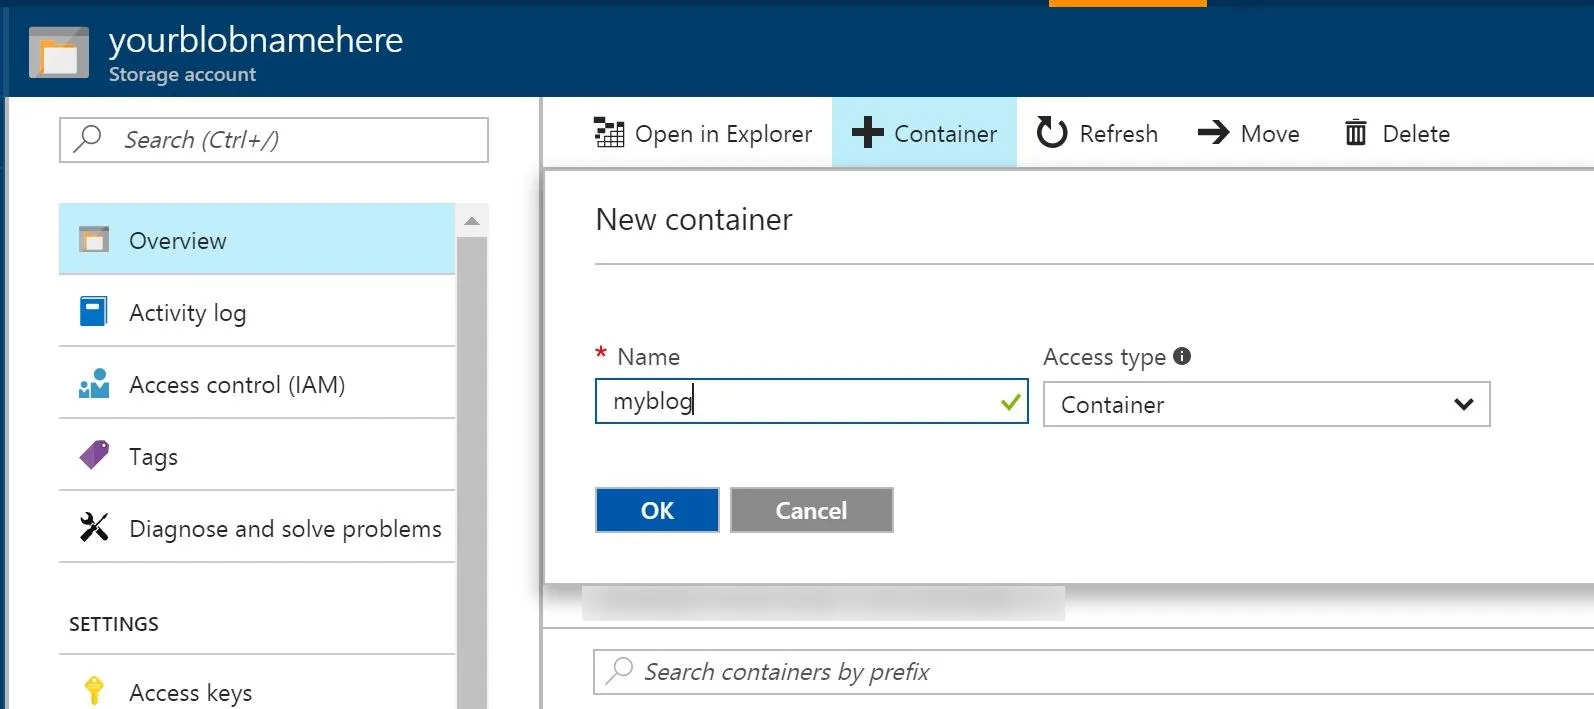Screen dimensions: 1594x709
Task: Click the Delete toolbar label
Action: 1416,133
